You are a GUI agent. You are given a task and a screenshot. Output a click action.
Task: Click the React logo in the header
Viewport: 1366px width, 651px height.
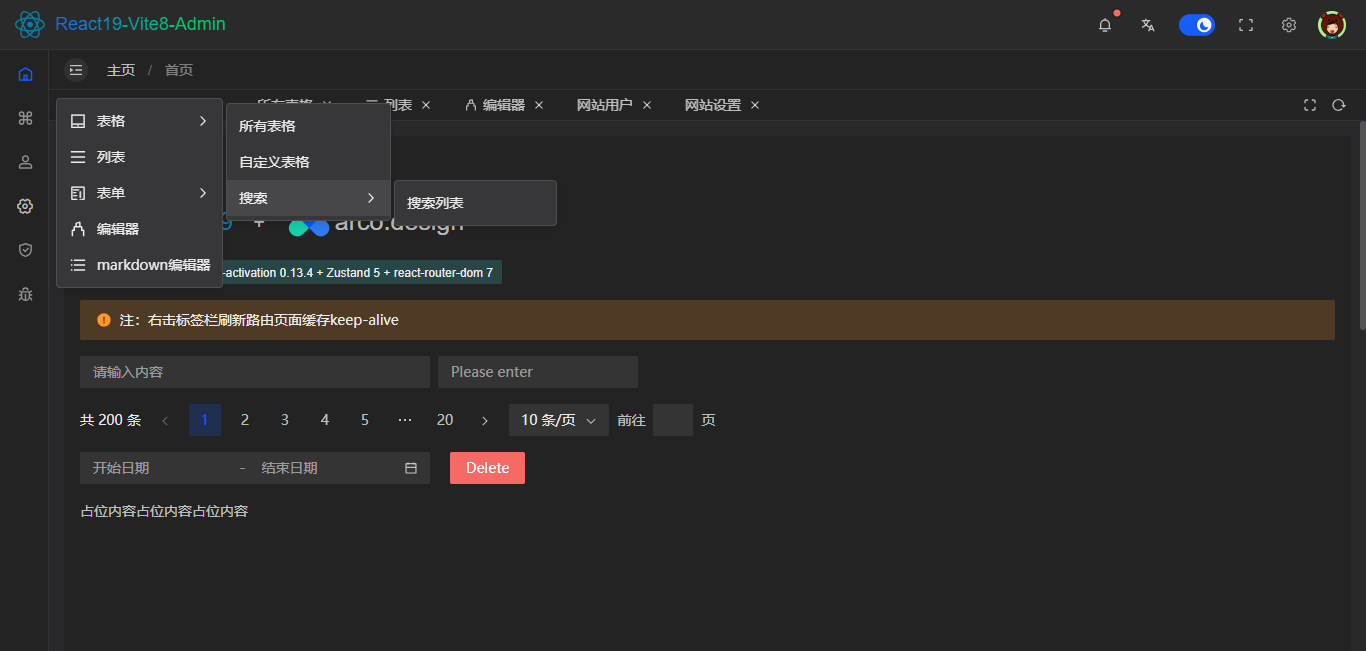(30, 24)
